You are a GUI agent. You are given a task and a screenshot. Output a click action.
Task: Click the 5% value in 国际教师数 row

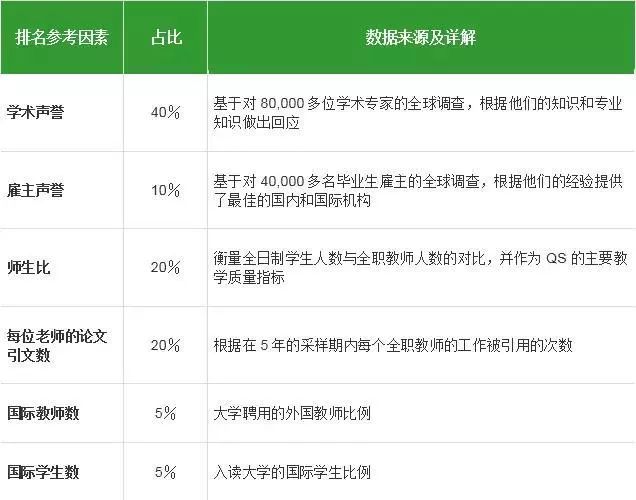click(x=165, y=412)
